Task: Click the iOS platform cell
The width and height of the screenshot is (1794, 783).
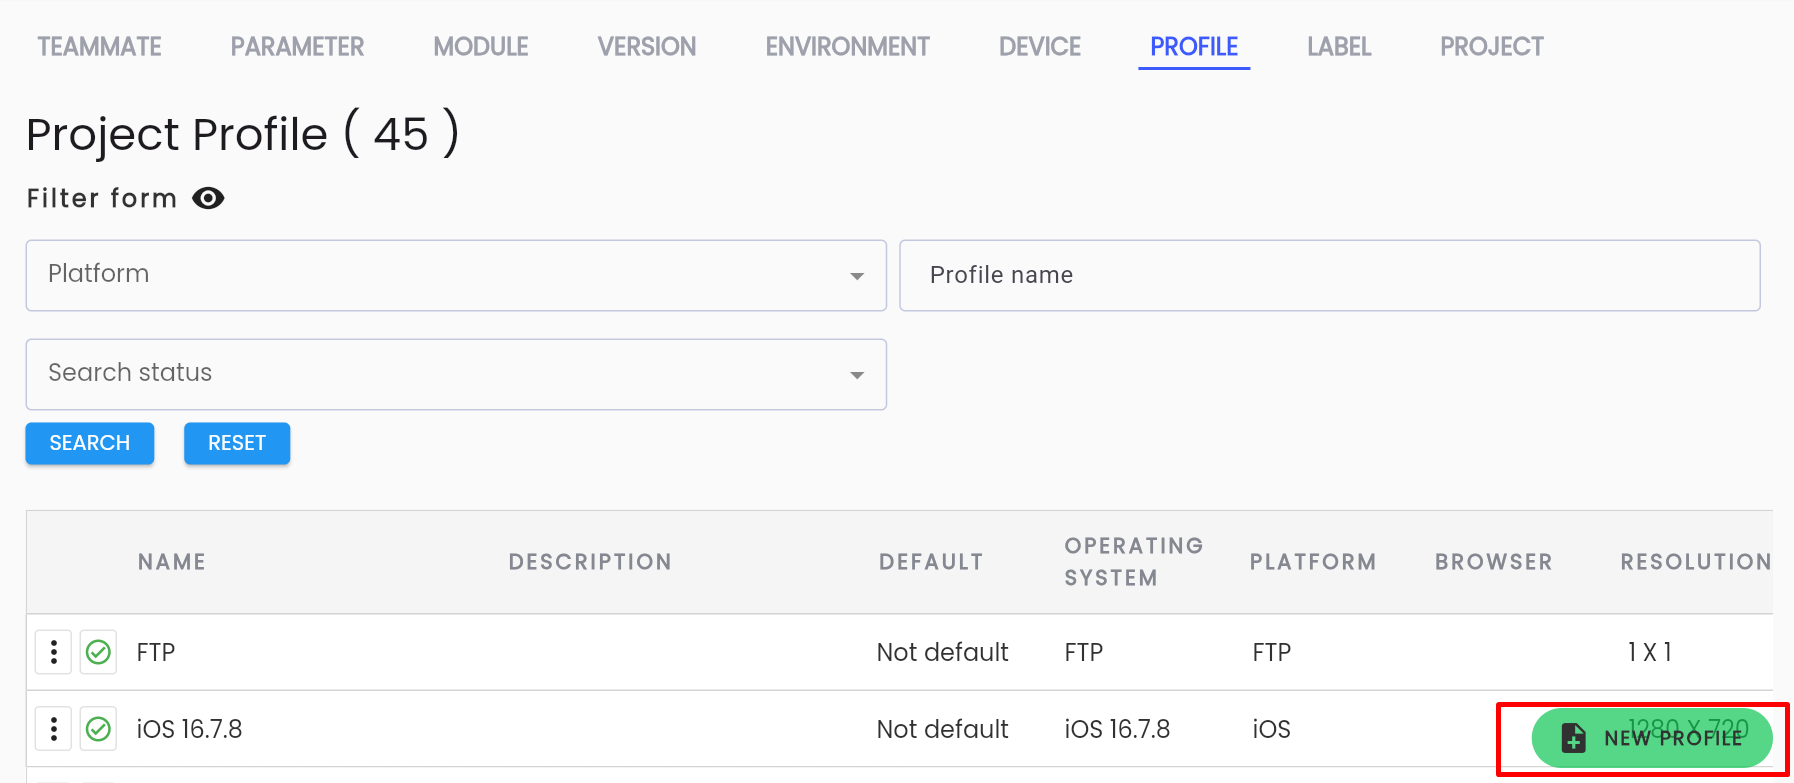Action: click(x=1271, y=729)
